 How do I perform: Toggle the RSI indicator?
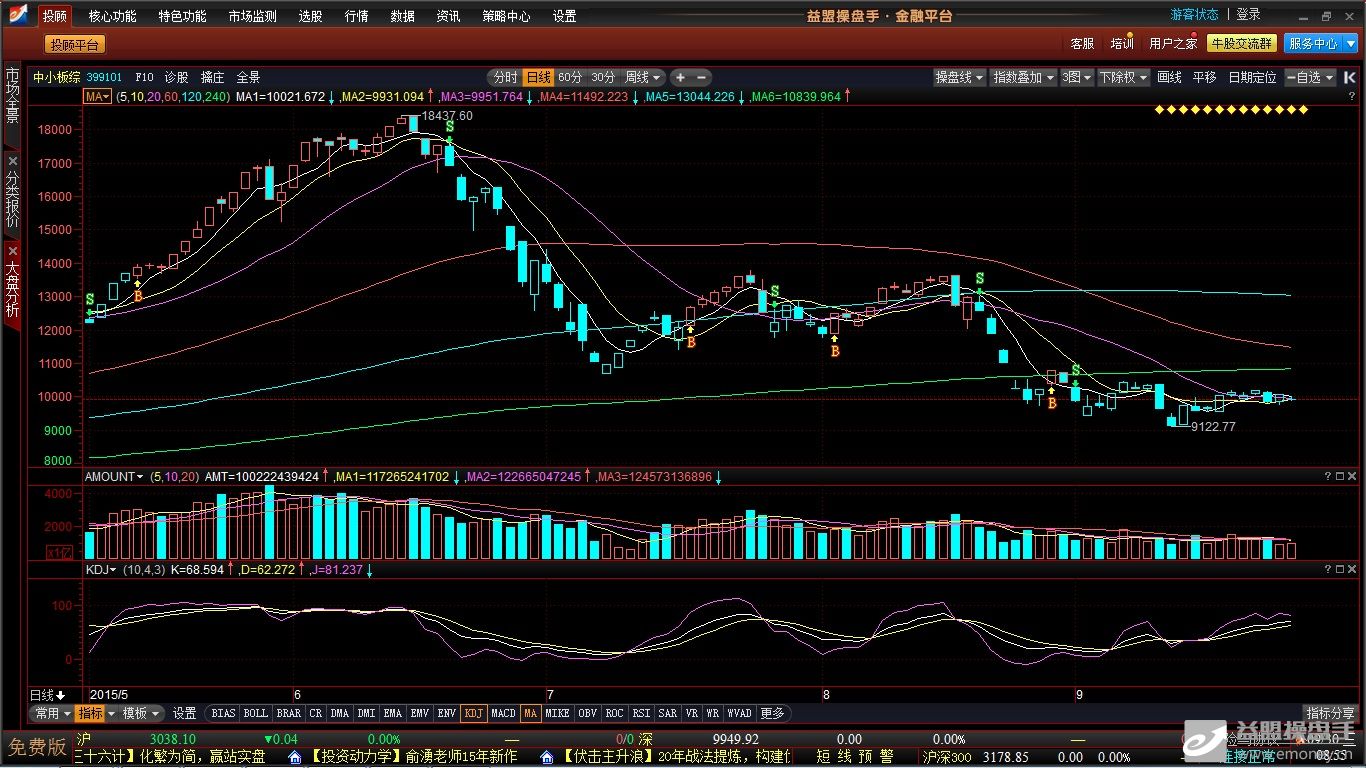[640, 713]
